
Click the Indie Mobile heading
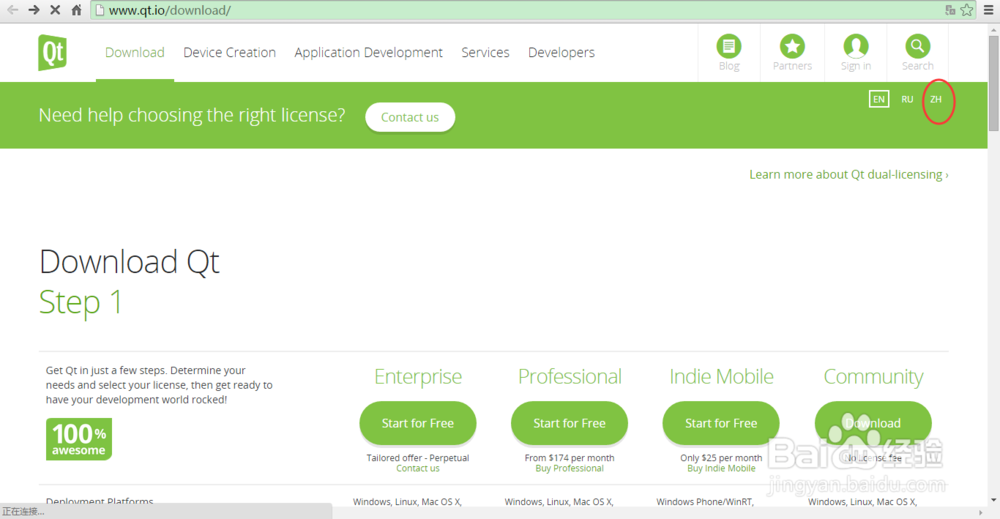point(721,376)
